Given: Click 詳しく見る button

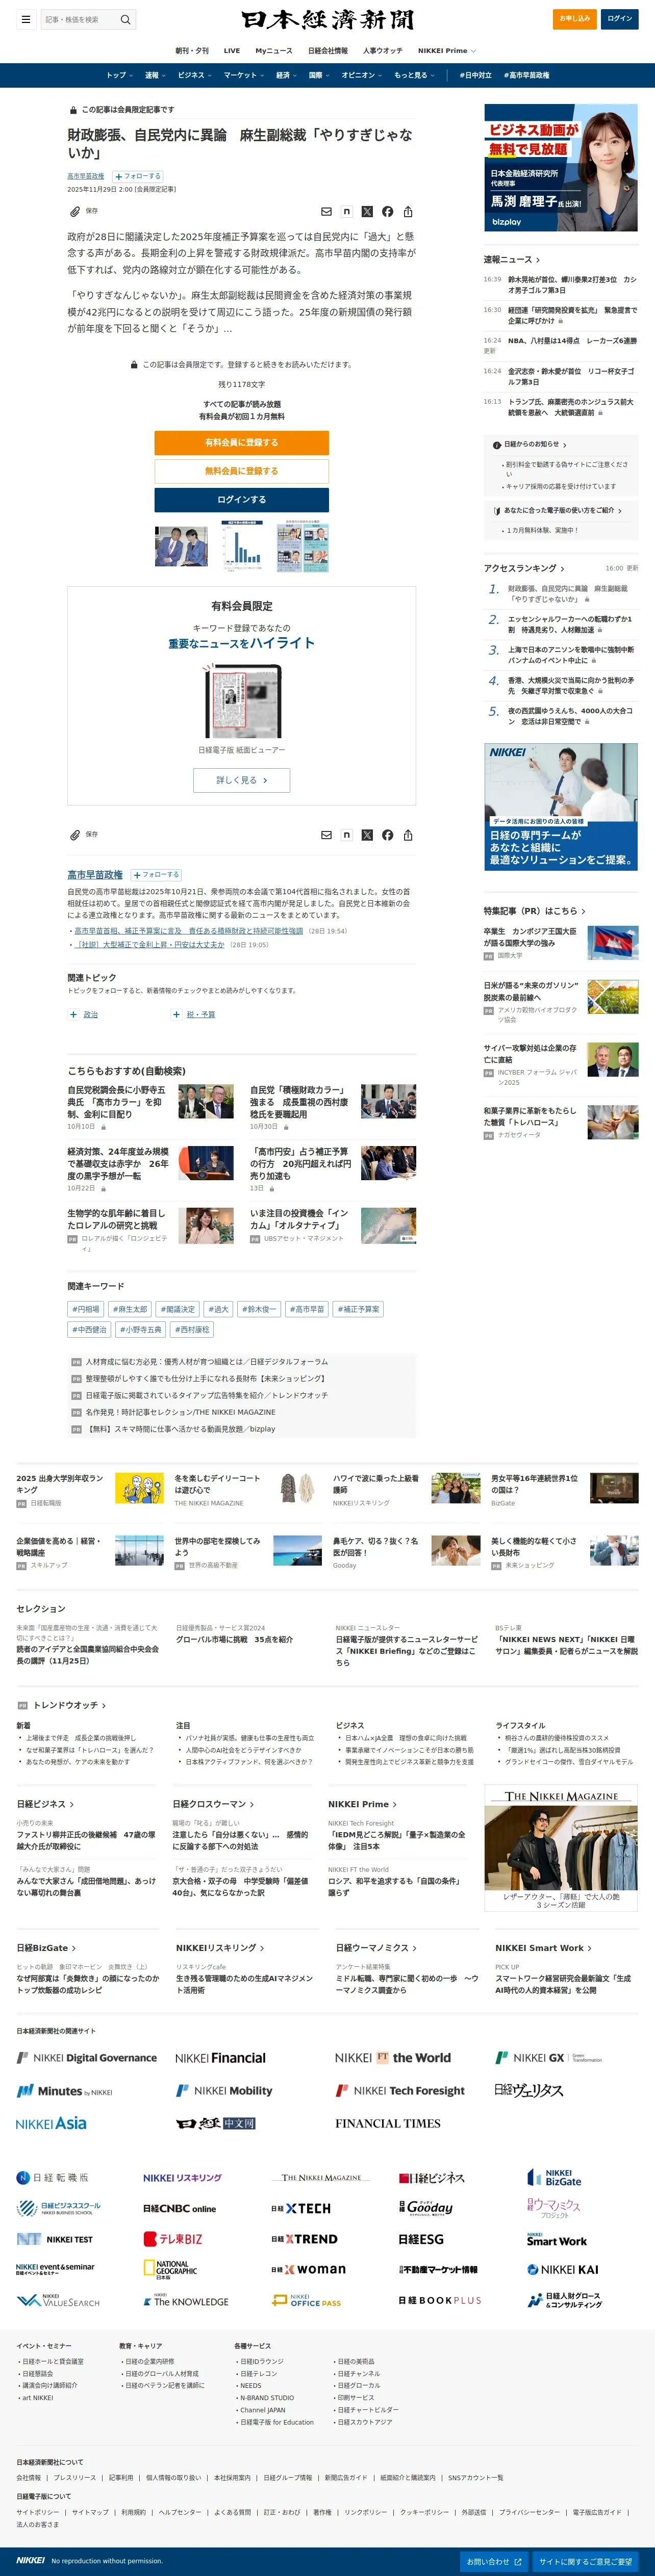Looking at the screenshot, I should coord(241,780).
